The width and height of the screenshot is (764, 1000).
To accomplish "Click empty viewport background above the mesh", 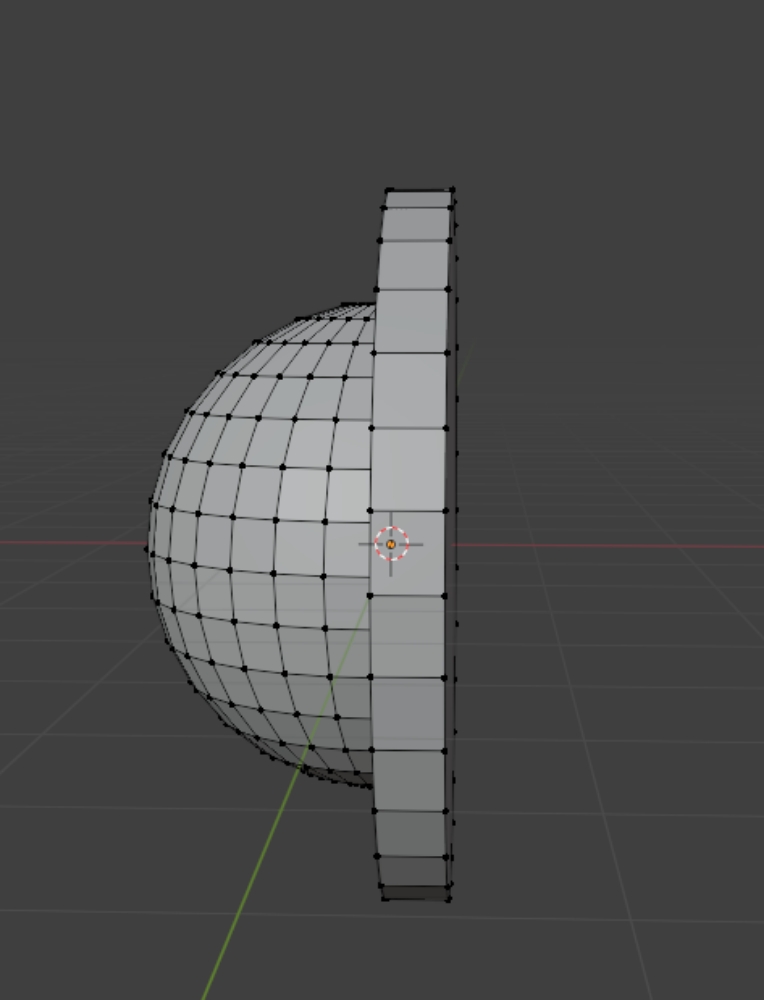I will (x=380, y=90).
